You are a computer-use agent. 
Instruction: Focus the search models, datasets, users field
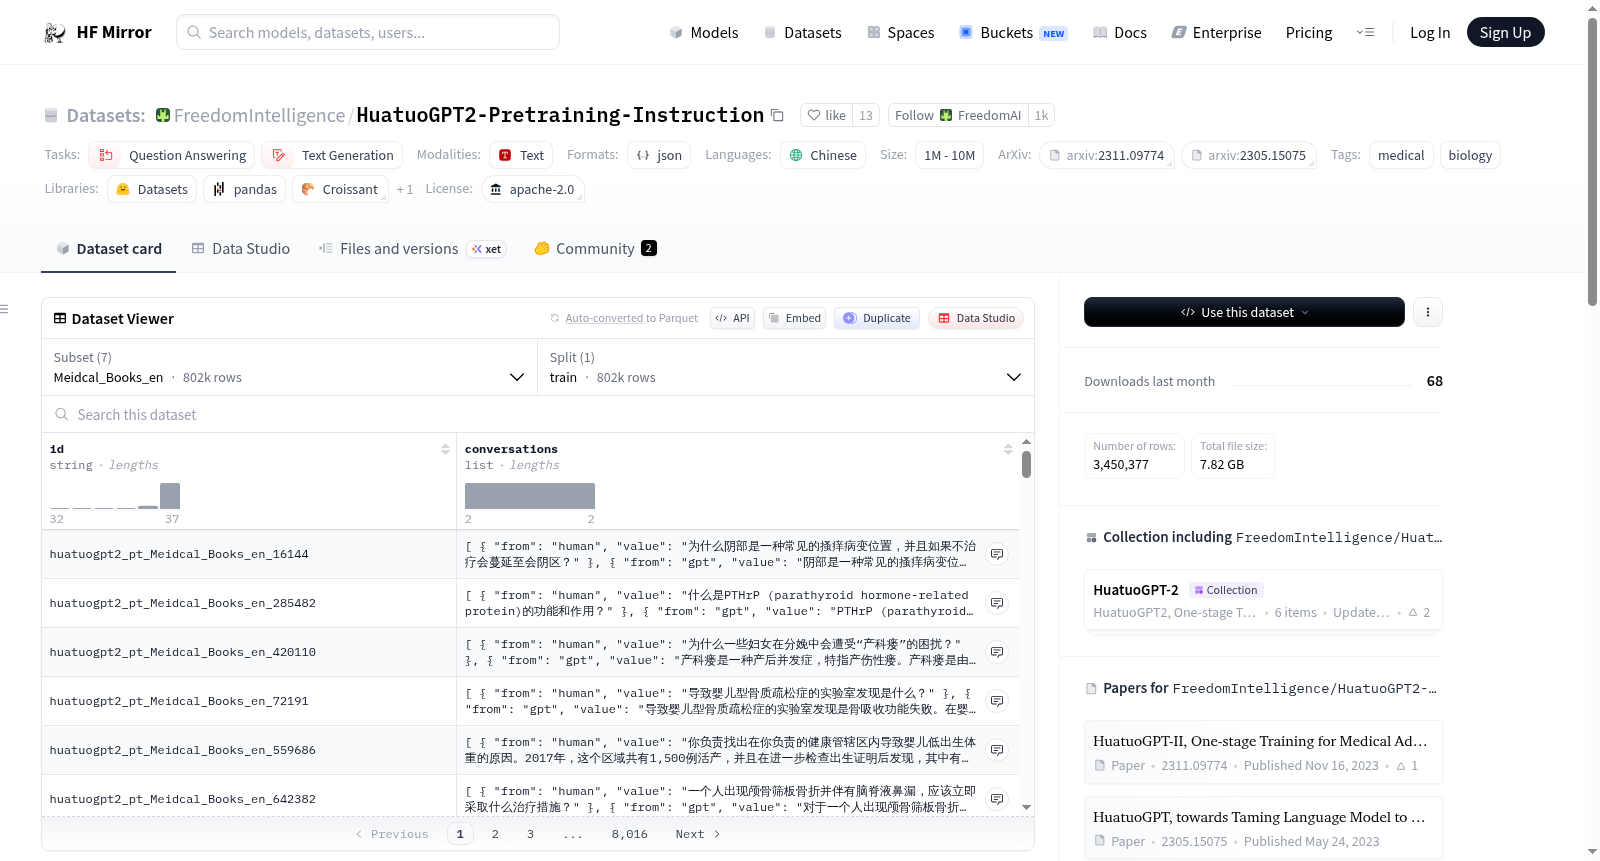[x=368, y=32]
